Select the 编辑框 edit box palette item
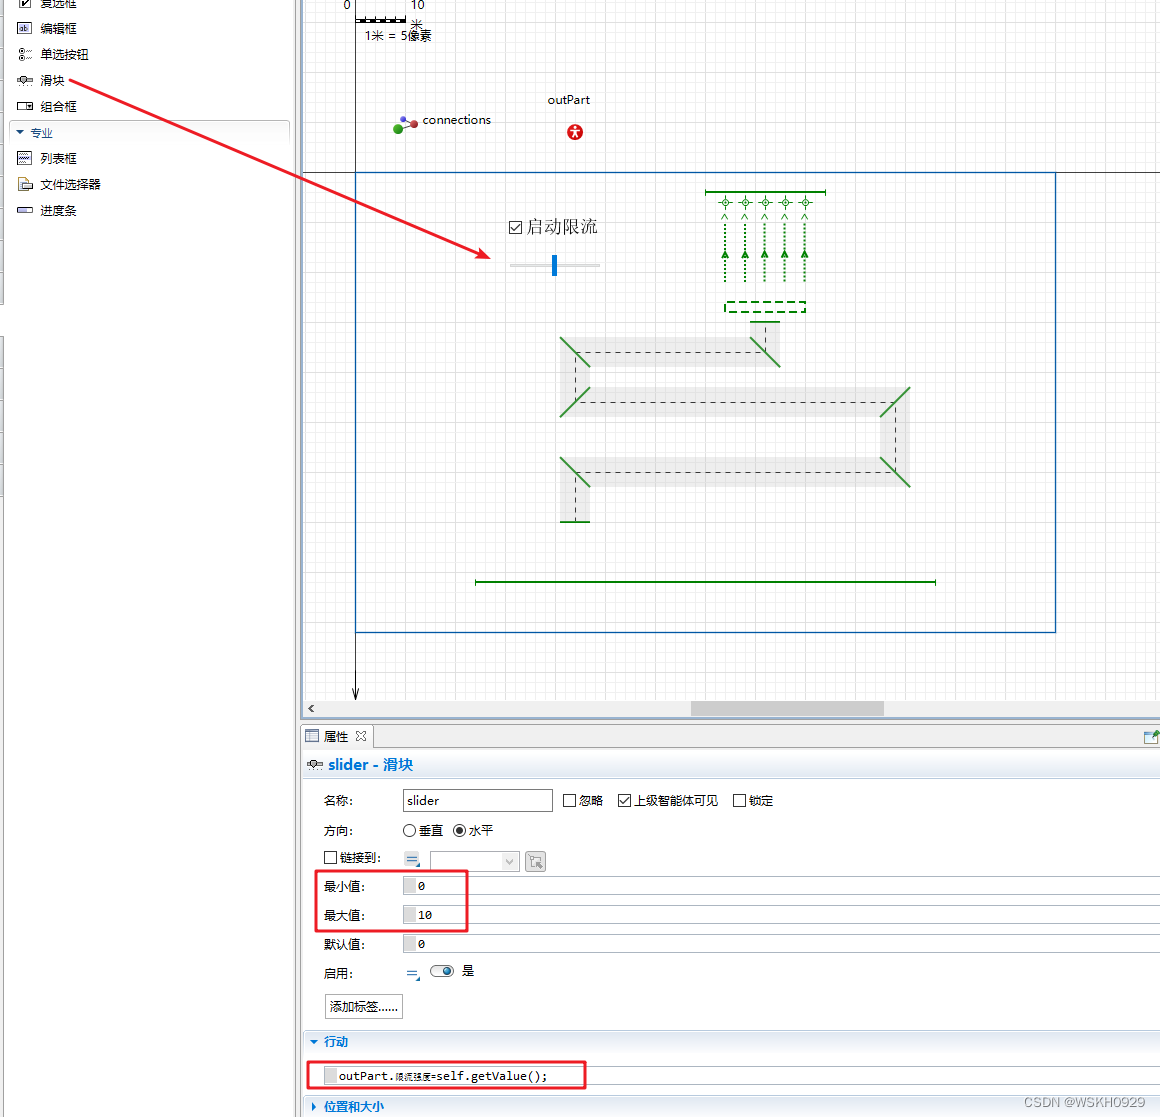 click(x=47, y=28)
